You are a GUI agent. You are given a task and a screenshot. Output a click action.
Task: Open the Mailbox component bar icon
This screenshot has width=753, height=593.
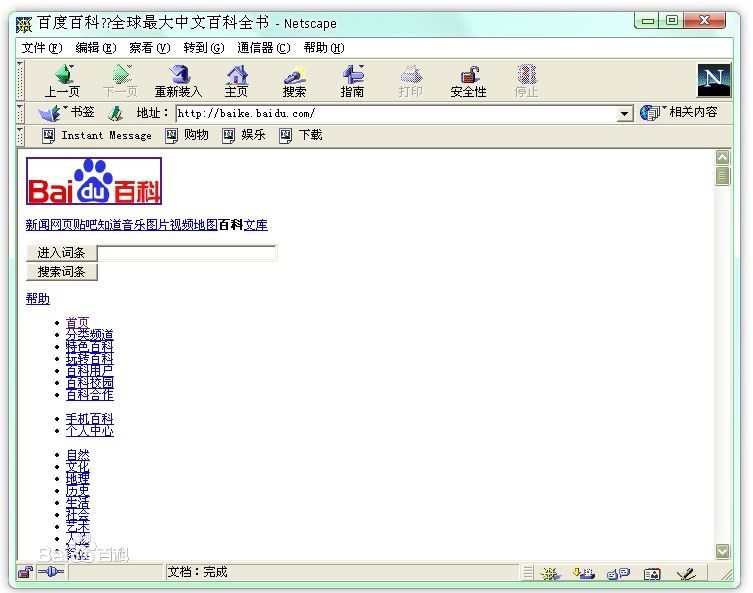coord(584,573)
